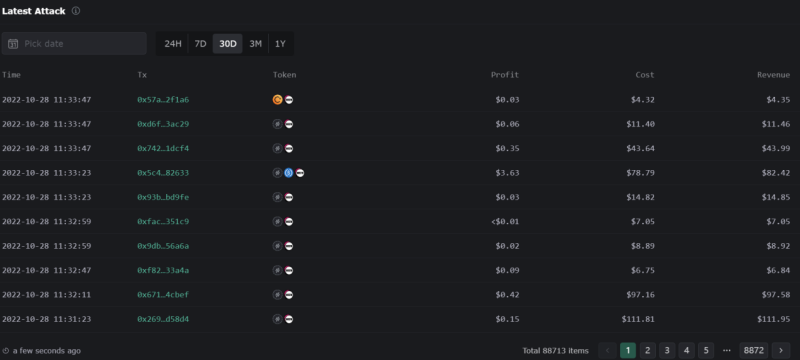Open the Pick date input field
Image resolution: width=800 pixels, height=360 pixels.
pyautogui.click(x=74, y=44)
